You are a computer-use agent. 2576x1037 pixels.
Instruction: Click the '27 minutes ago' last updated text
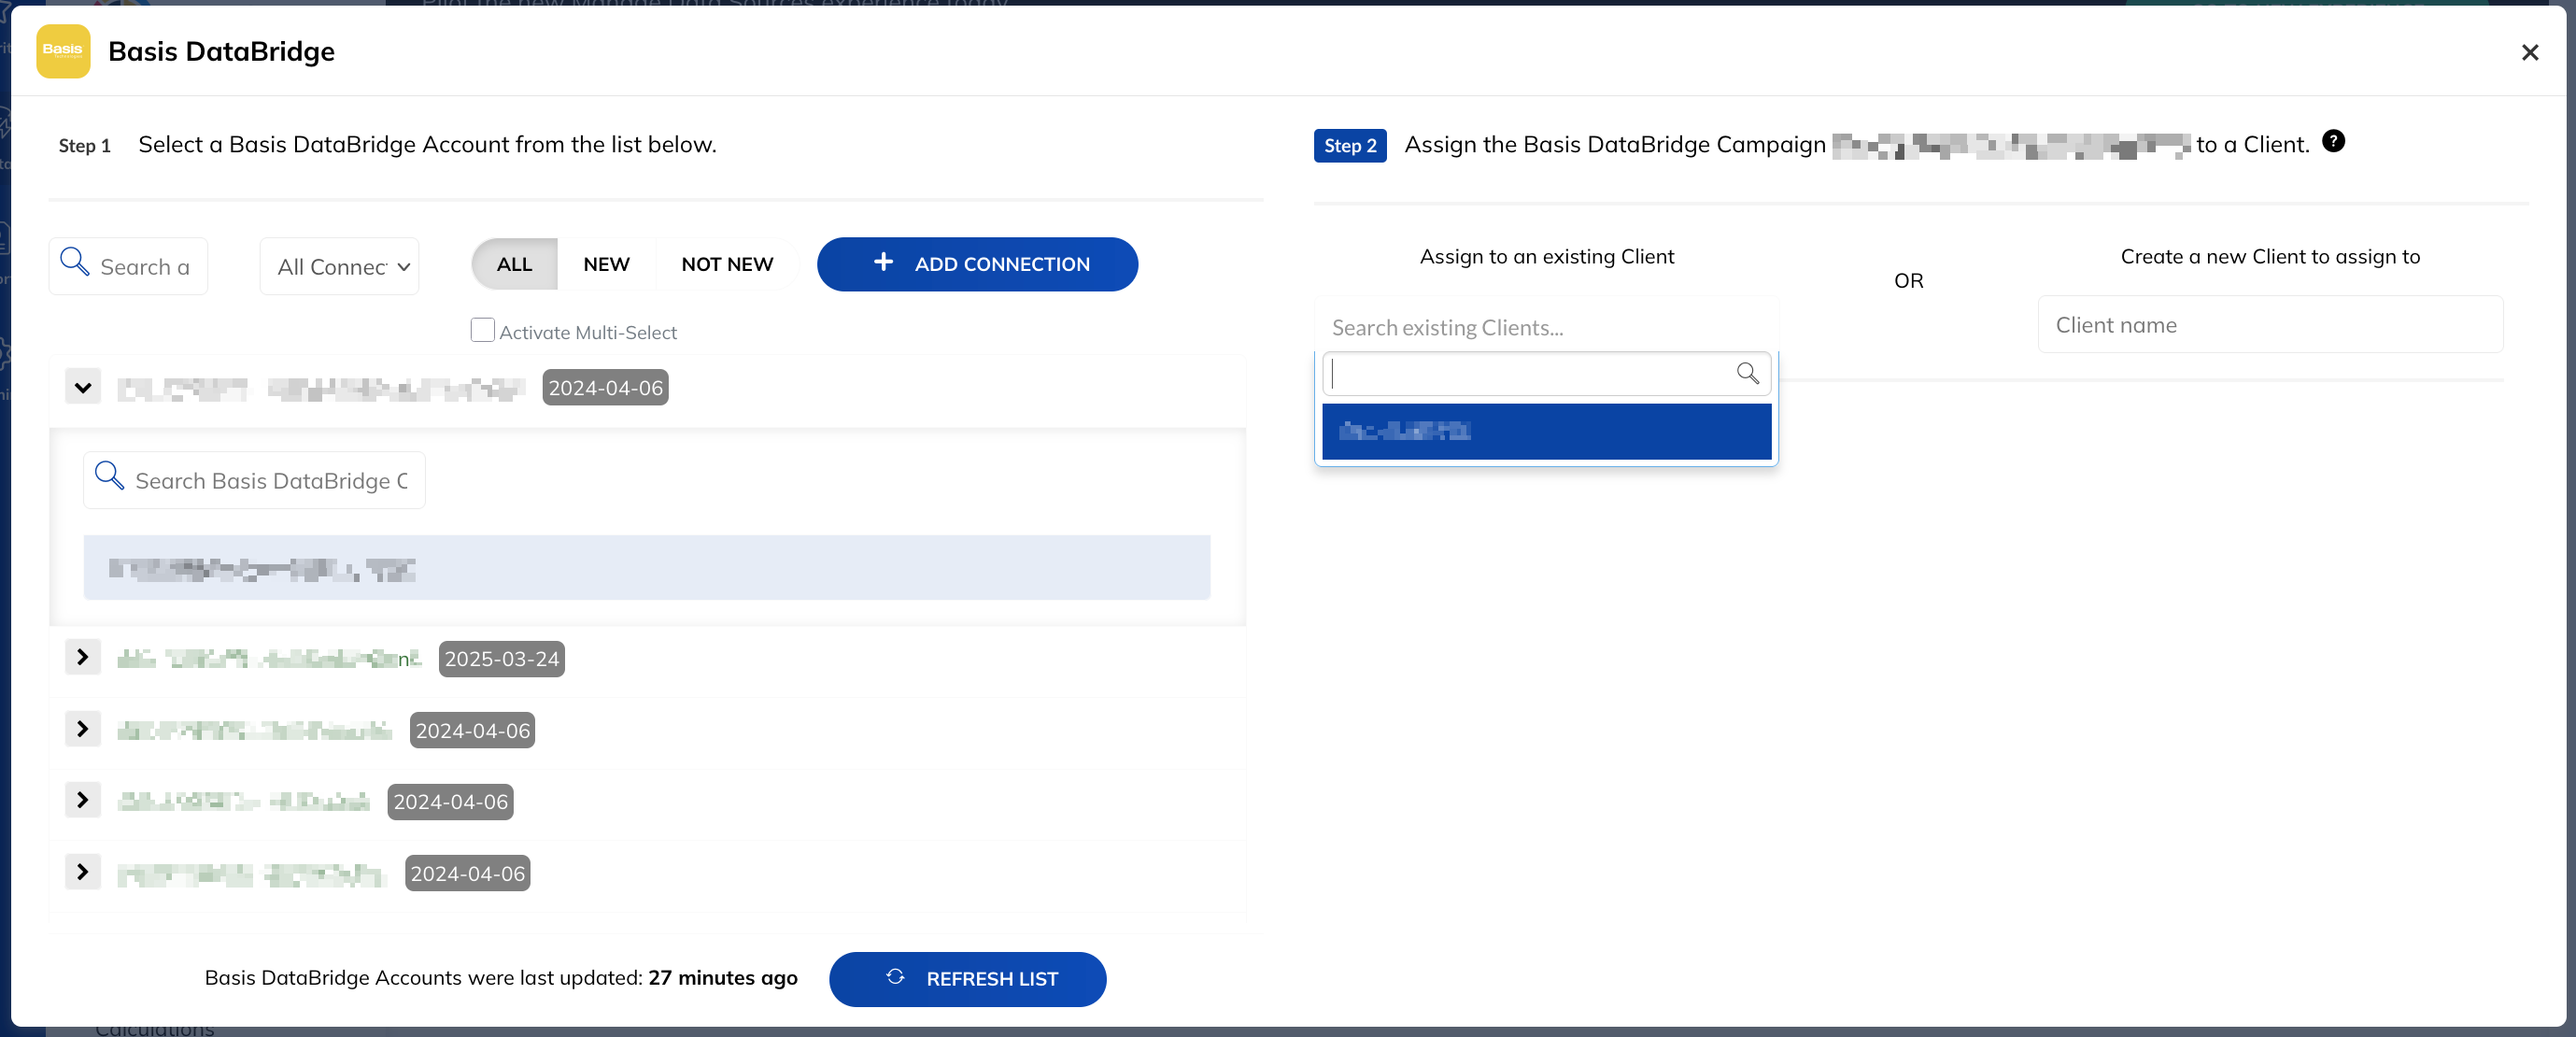click(x=722, y=978)
